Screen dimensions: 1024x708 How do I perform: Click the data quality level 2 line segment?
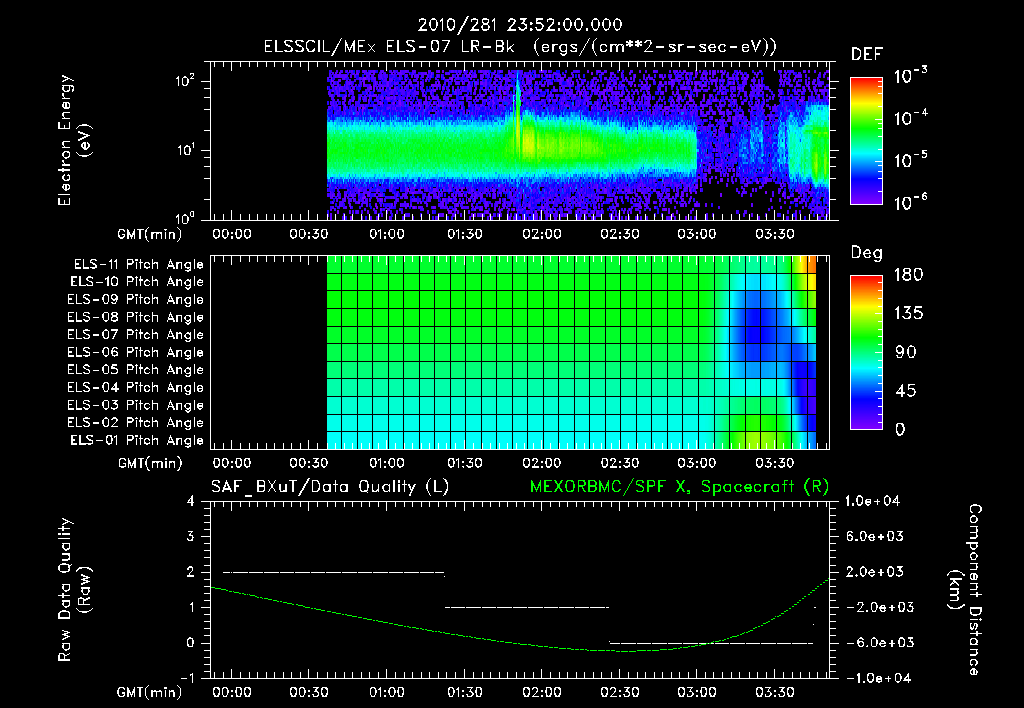[334, 573]
